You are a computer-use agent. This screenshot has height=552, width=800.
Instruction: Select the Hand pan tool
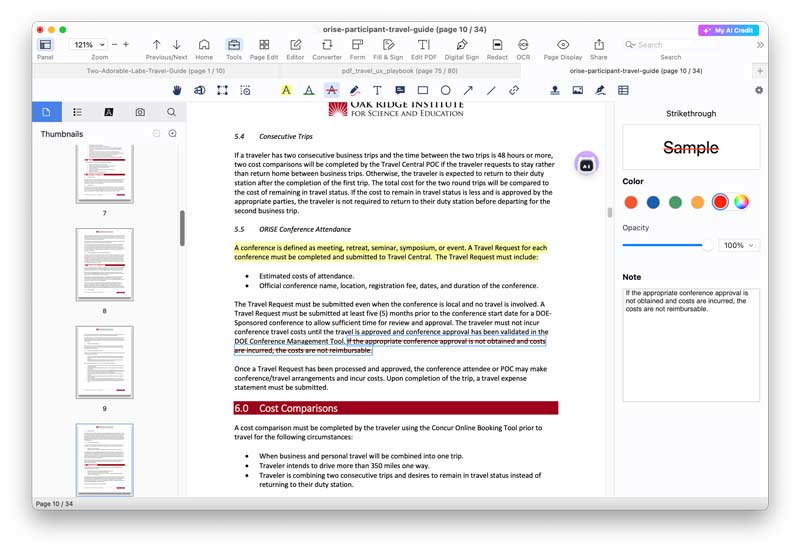pyautogui.click(x=177, y=91)
